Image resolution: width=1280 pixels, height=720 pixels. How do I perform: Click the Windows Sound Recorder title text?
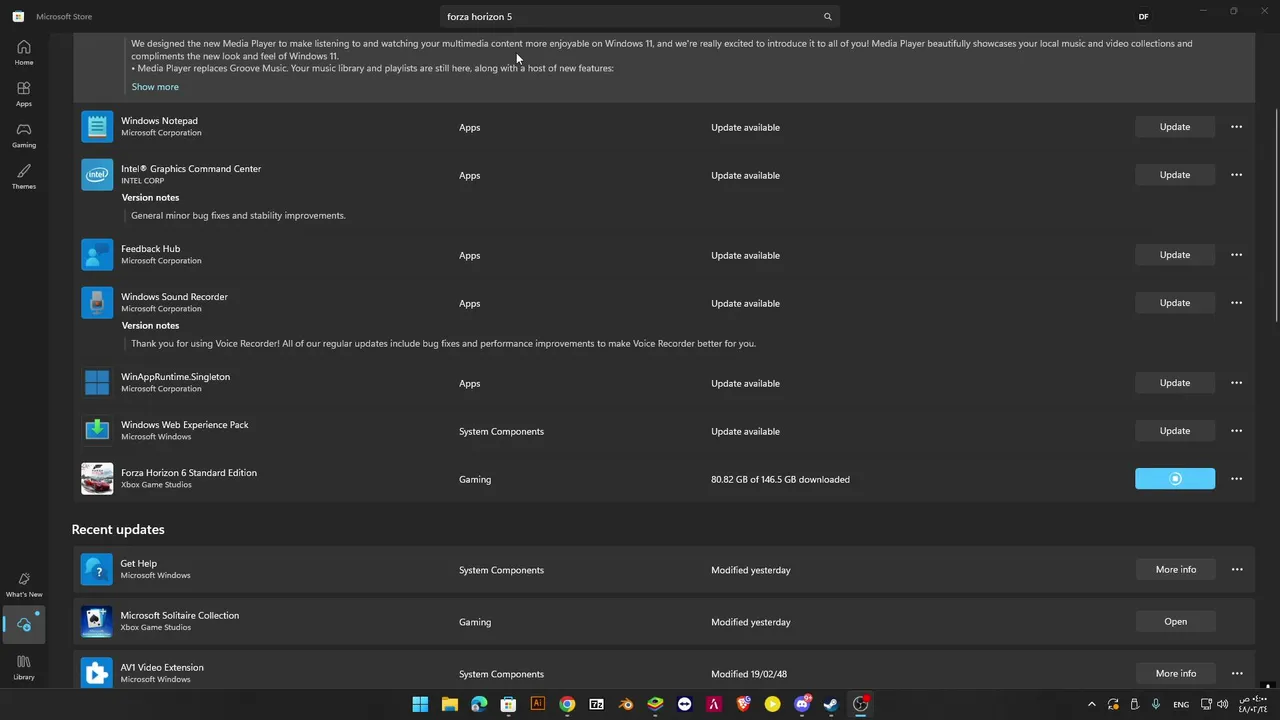pos(174,297)
